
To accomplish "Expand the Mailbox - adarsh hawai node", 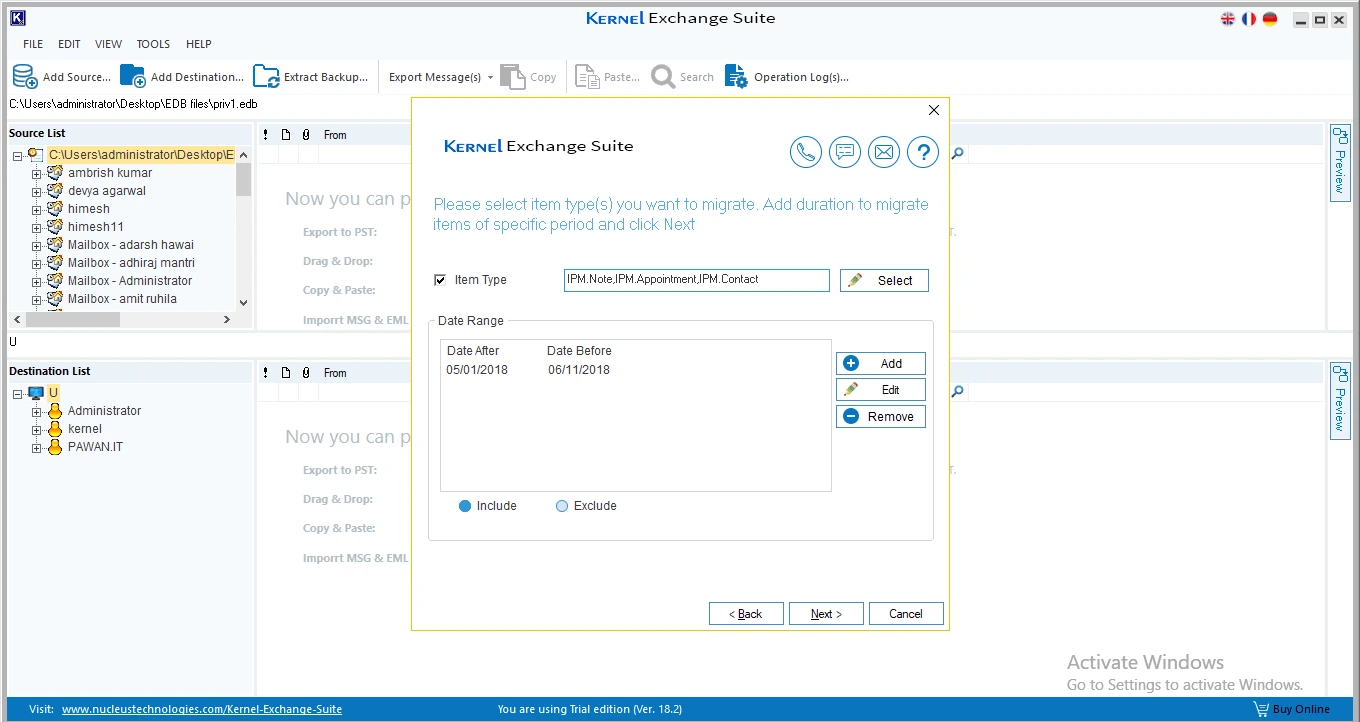I will point(37,246).
